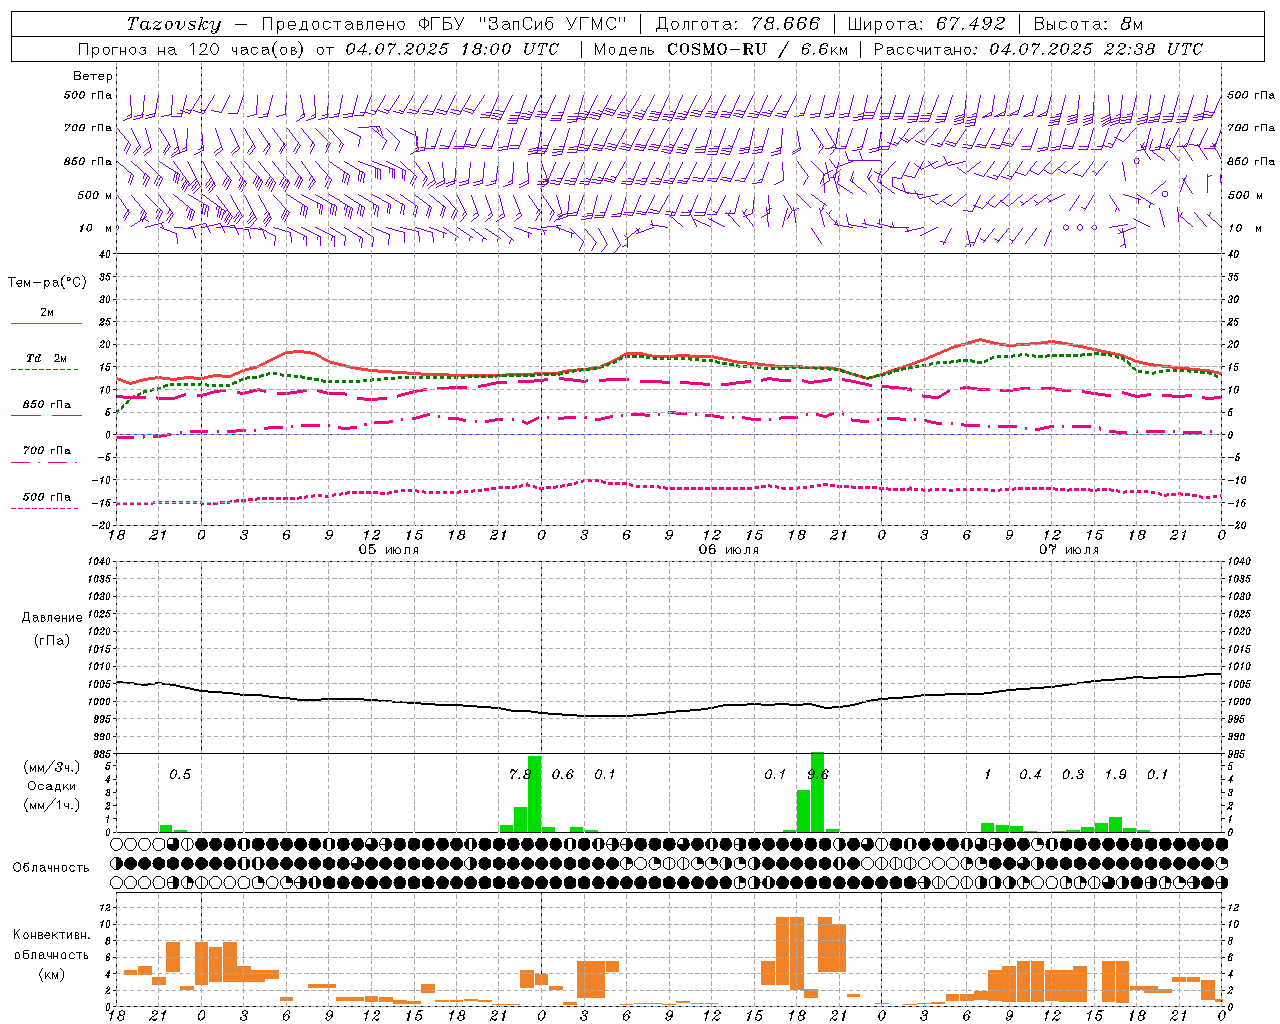
Task: Click the tall green precipitation bar below "9.6"
Action: 817,792
